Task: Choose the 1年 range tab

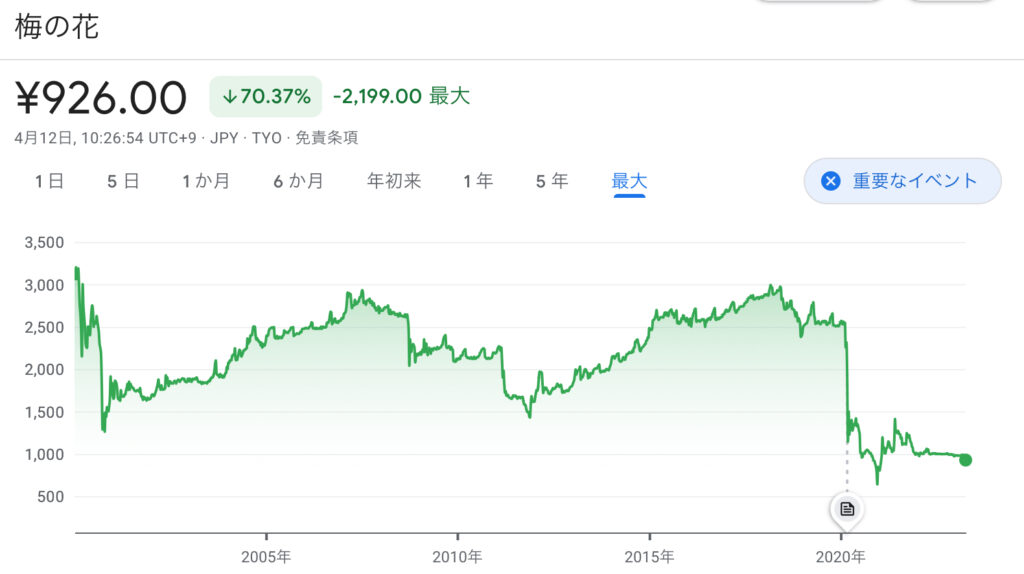Action: (x=478, y=181)
